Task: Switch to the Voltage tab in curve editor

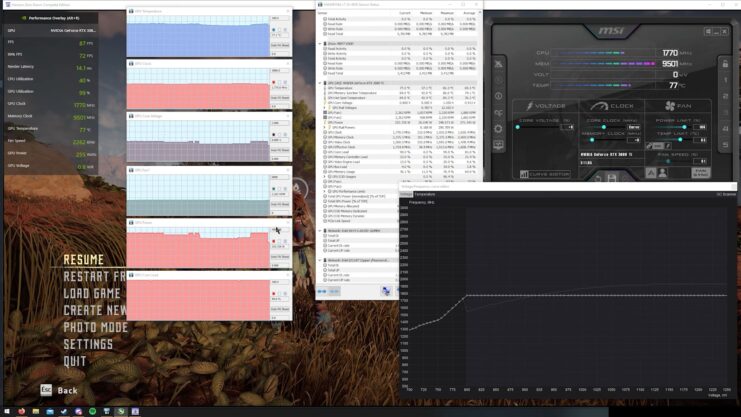Action: (x=406, y=194)
